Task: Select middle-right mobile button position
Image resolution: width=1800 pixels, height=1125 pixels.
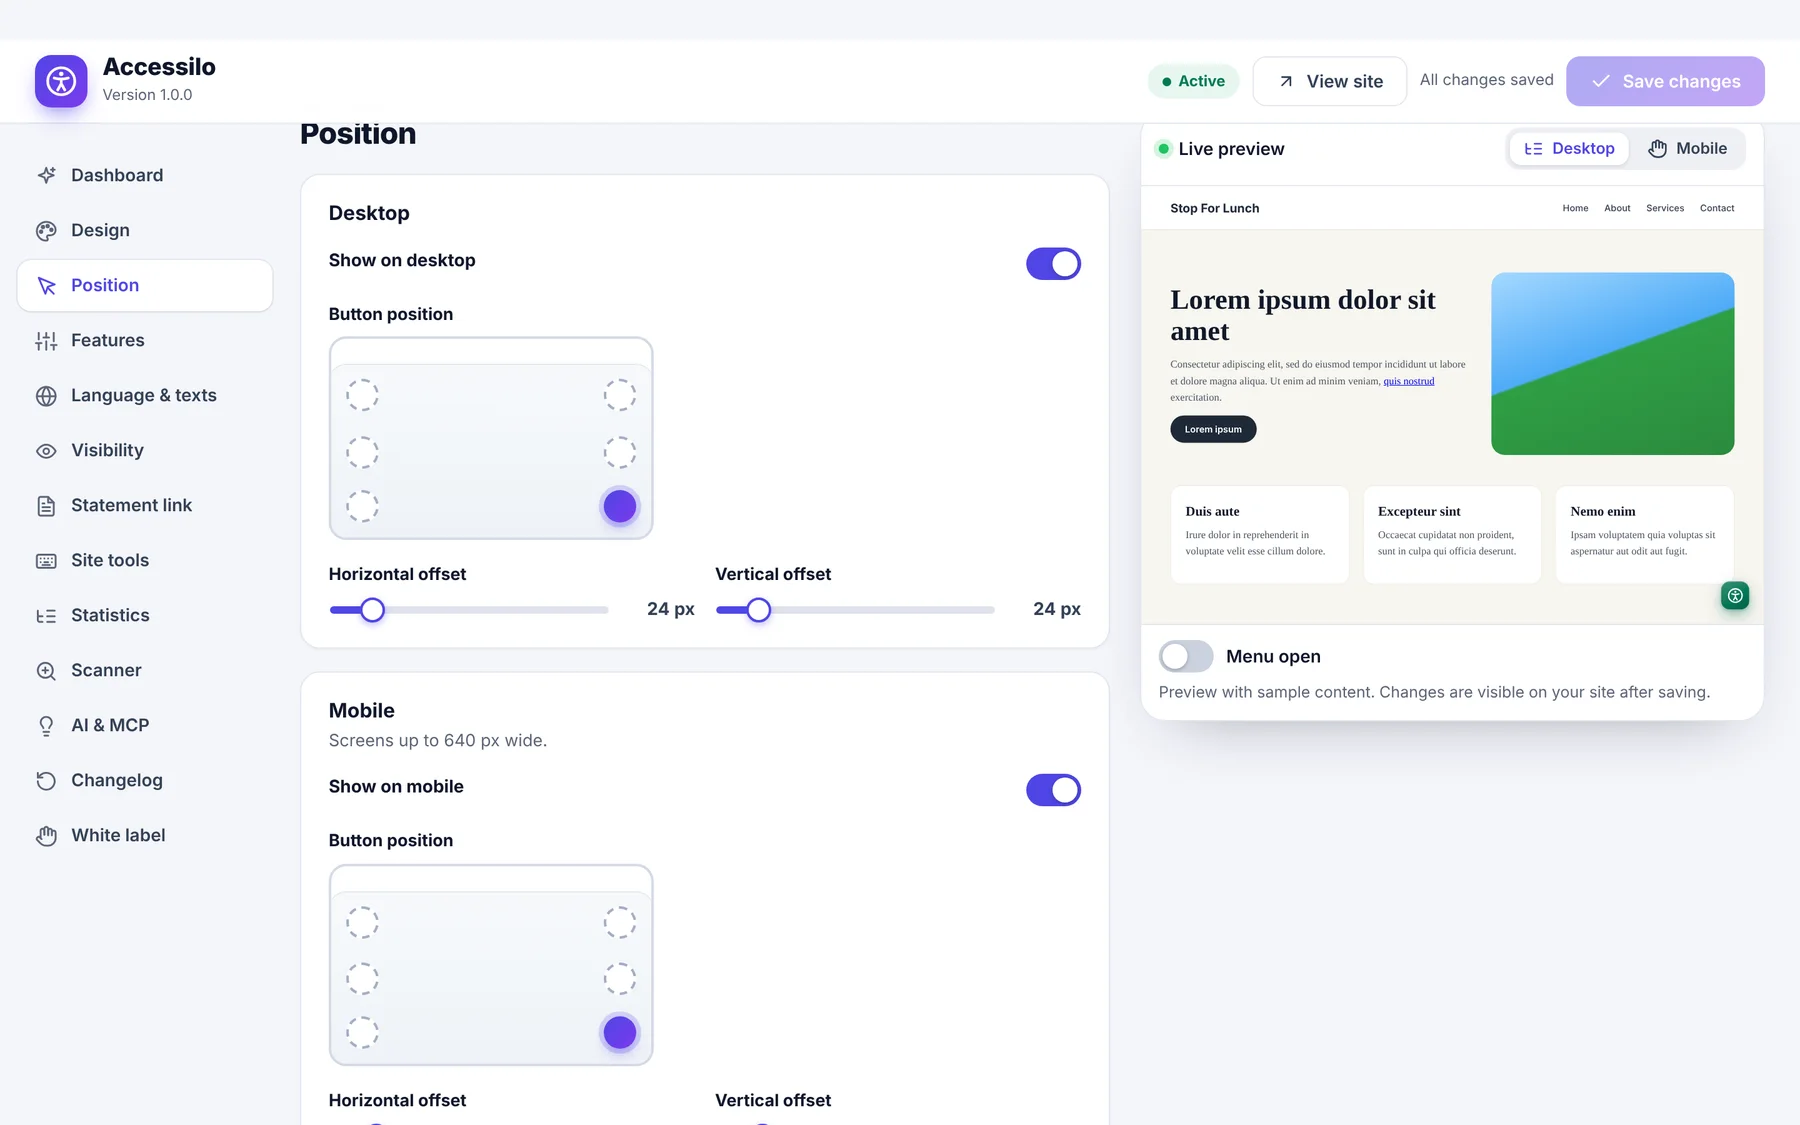Action: point(620,978)
